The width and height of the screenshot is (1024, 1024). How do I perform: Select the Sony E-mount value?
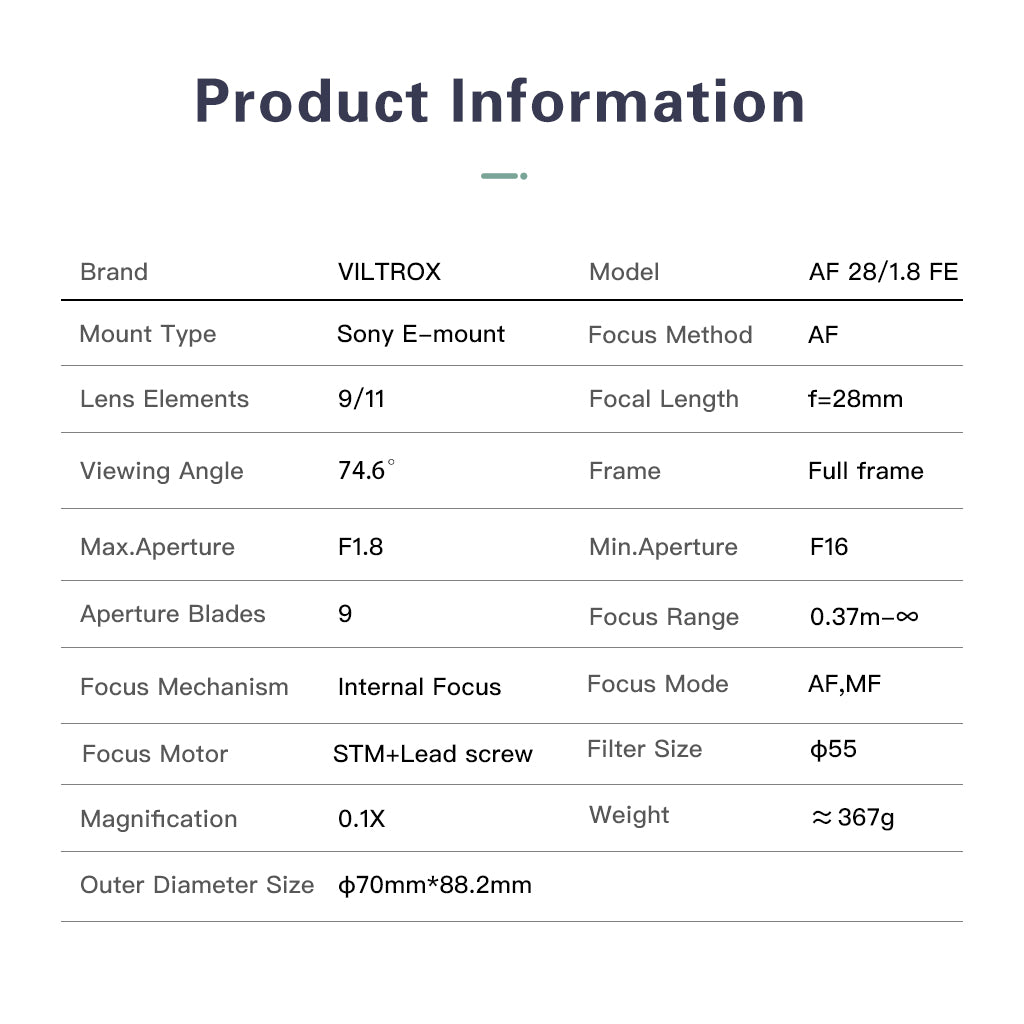[x=421, y=334]
